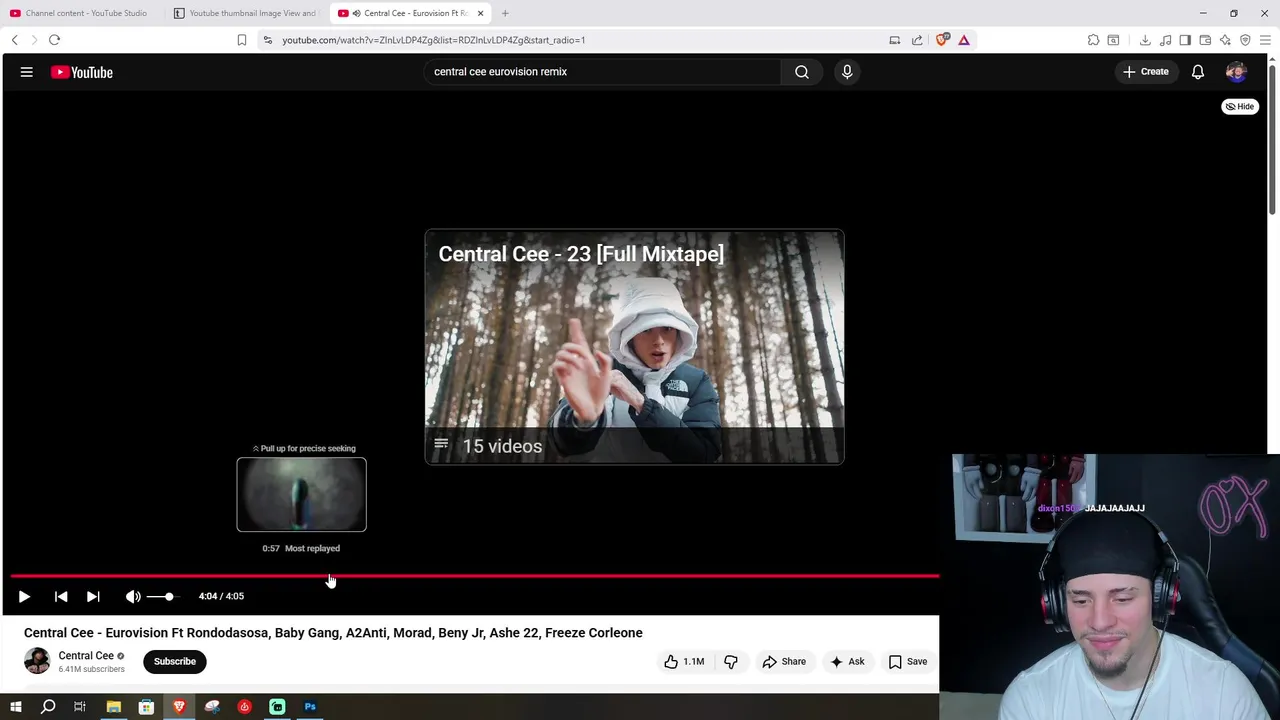Like the video with thumbs up
Image resolution: width=1280 pixels, height=720 pixels.
point(684,661)
